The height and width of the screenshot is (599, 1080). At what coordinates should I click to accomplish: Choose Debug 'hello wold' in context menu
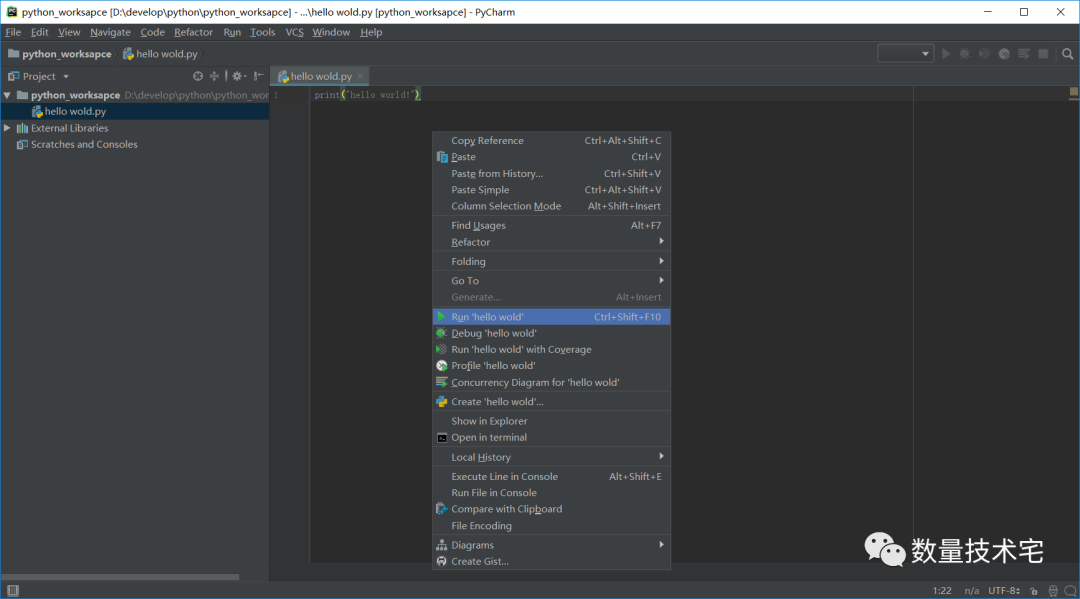coord(493,333)
